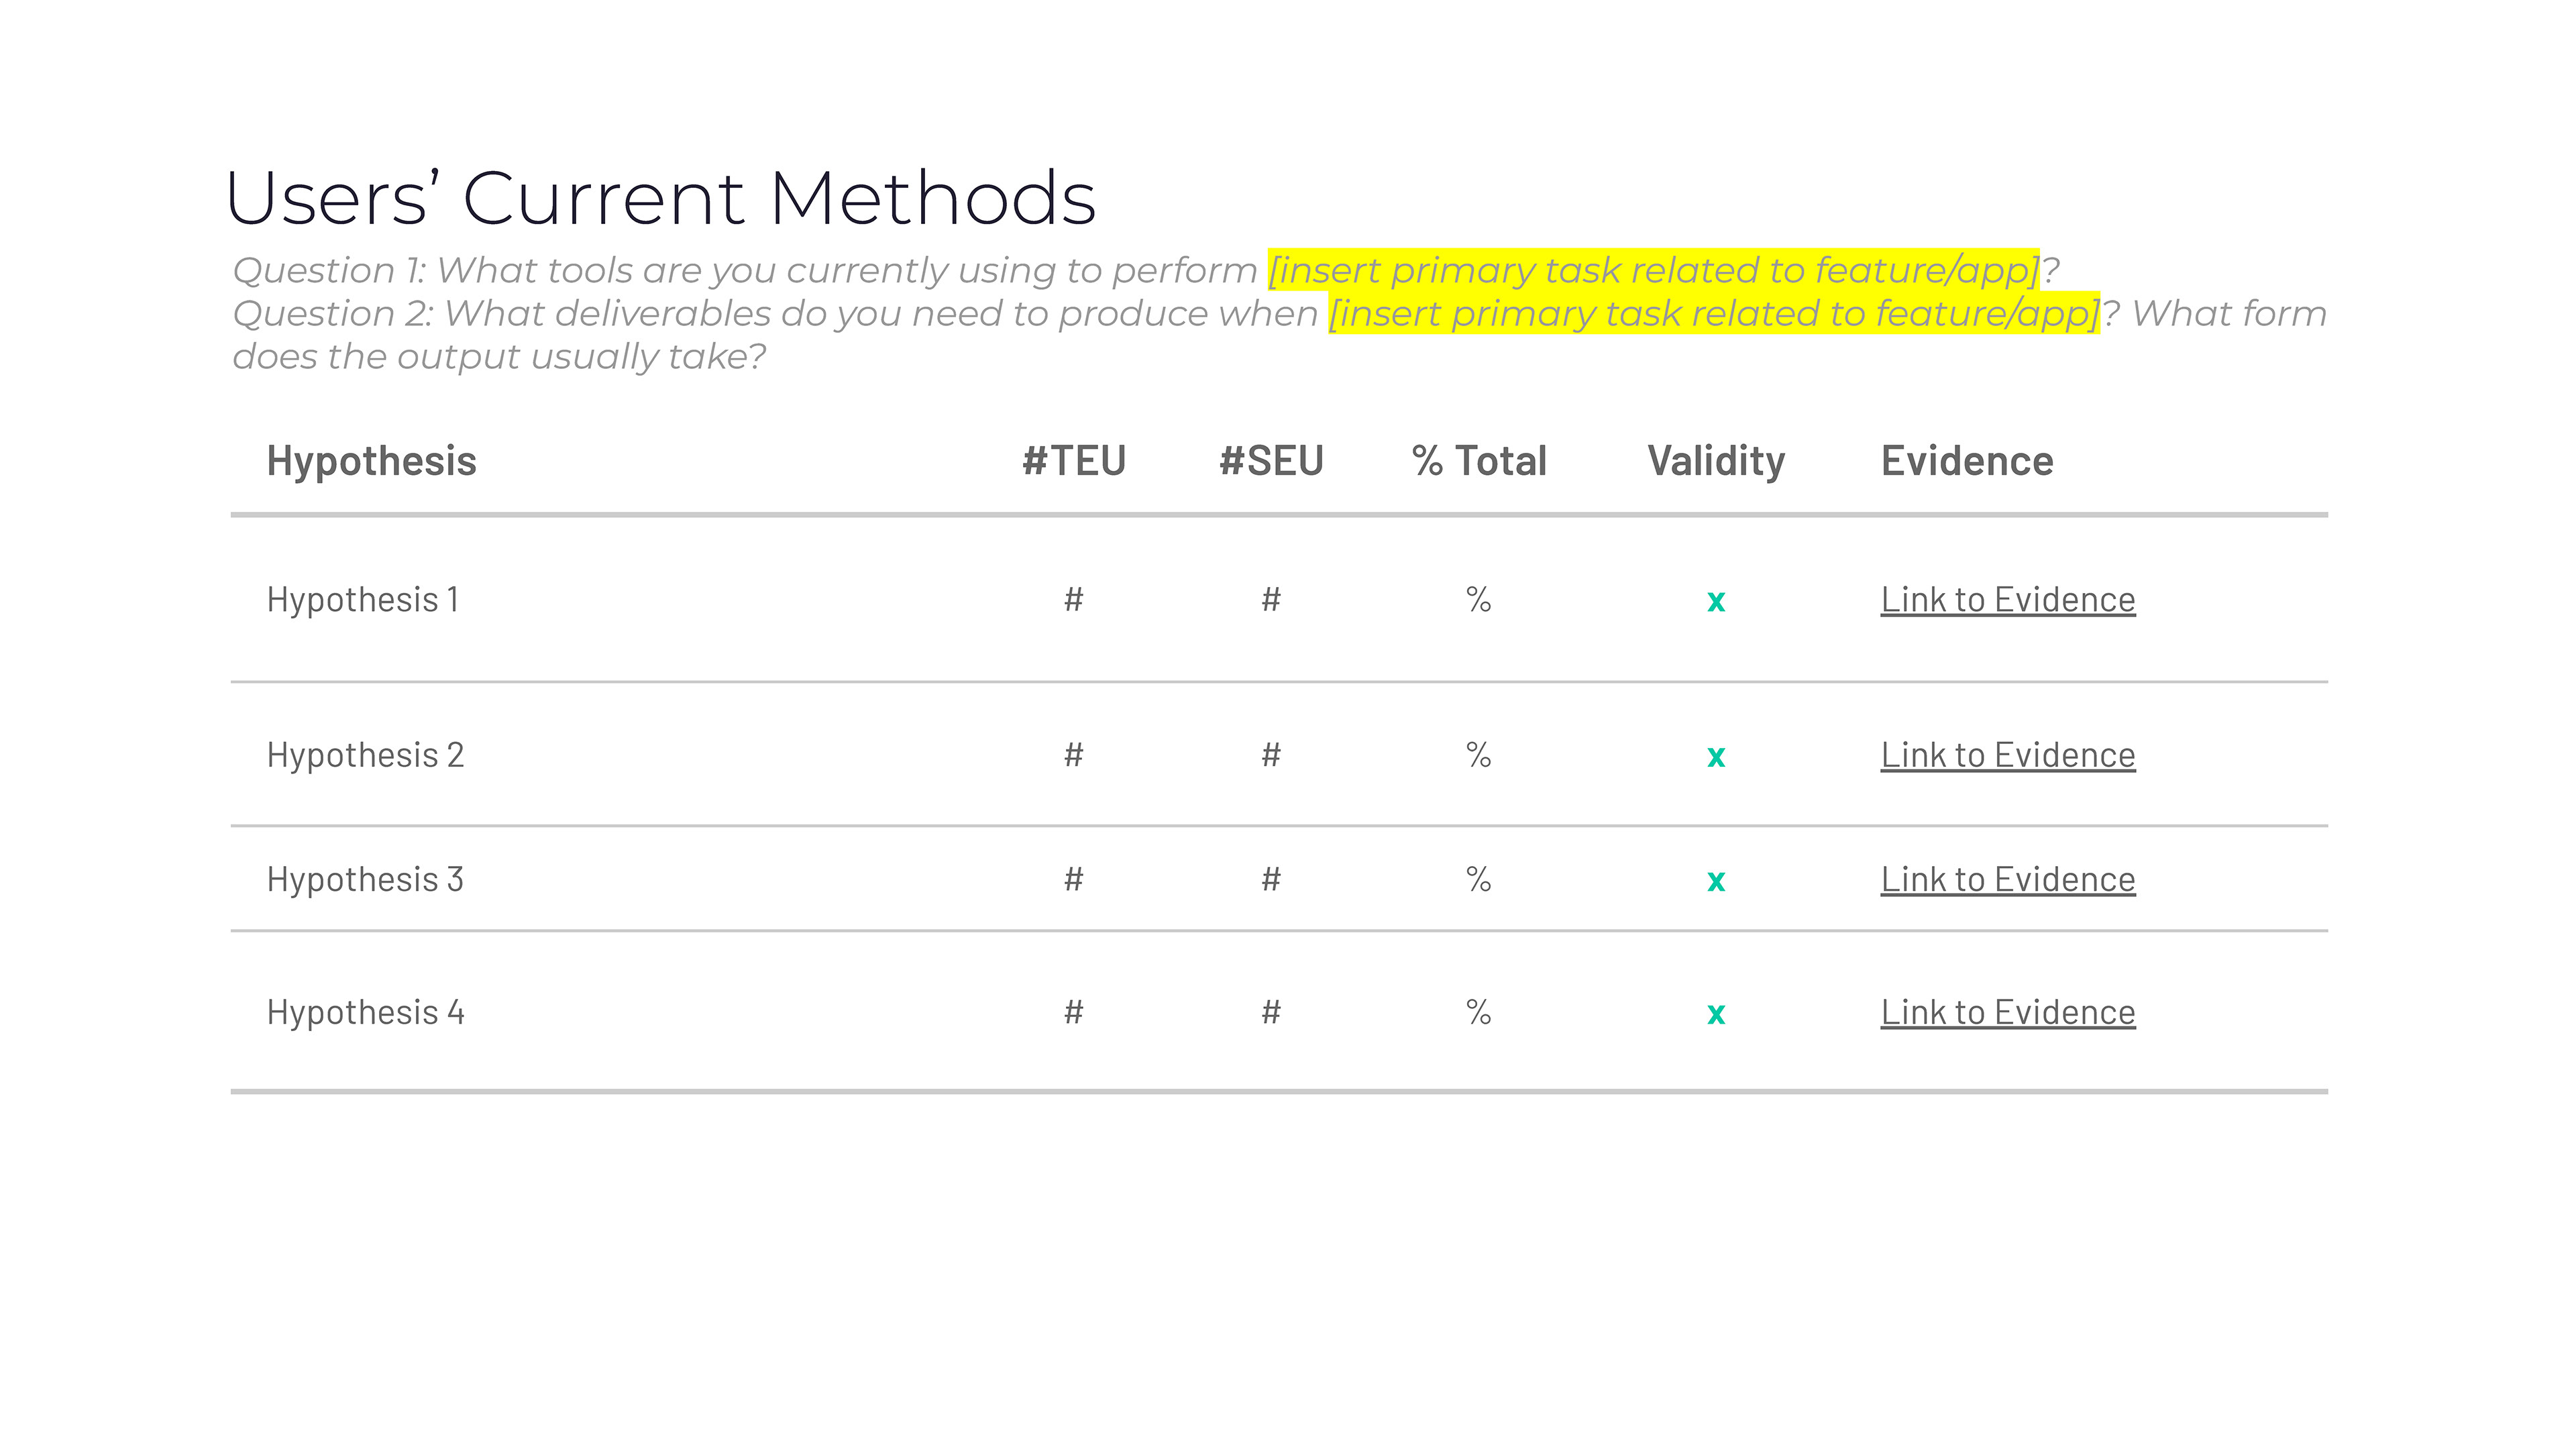Click the Hypothesis 1 text cell

pos(362,600)
